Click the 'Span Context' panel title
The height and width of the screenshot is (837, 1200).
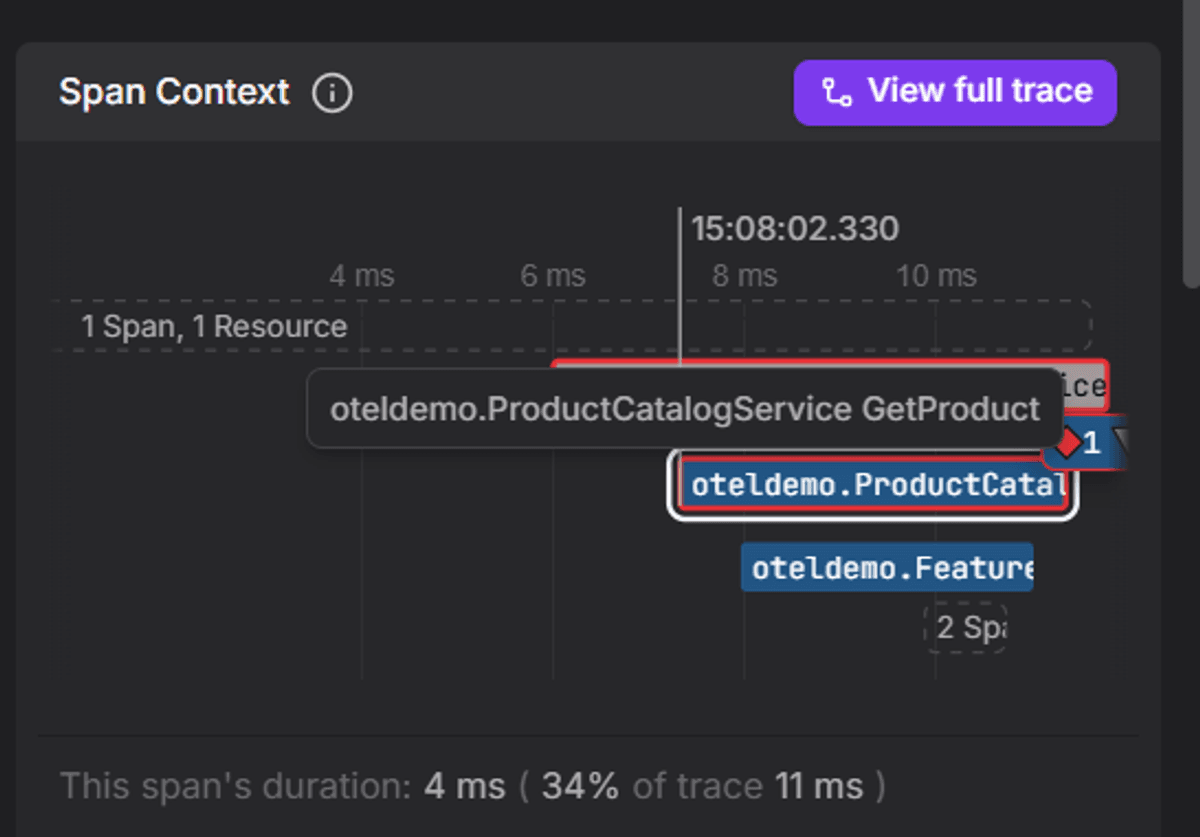174,92
